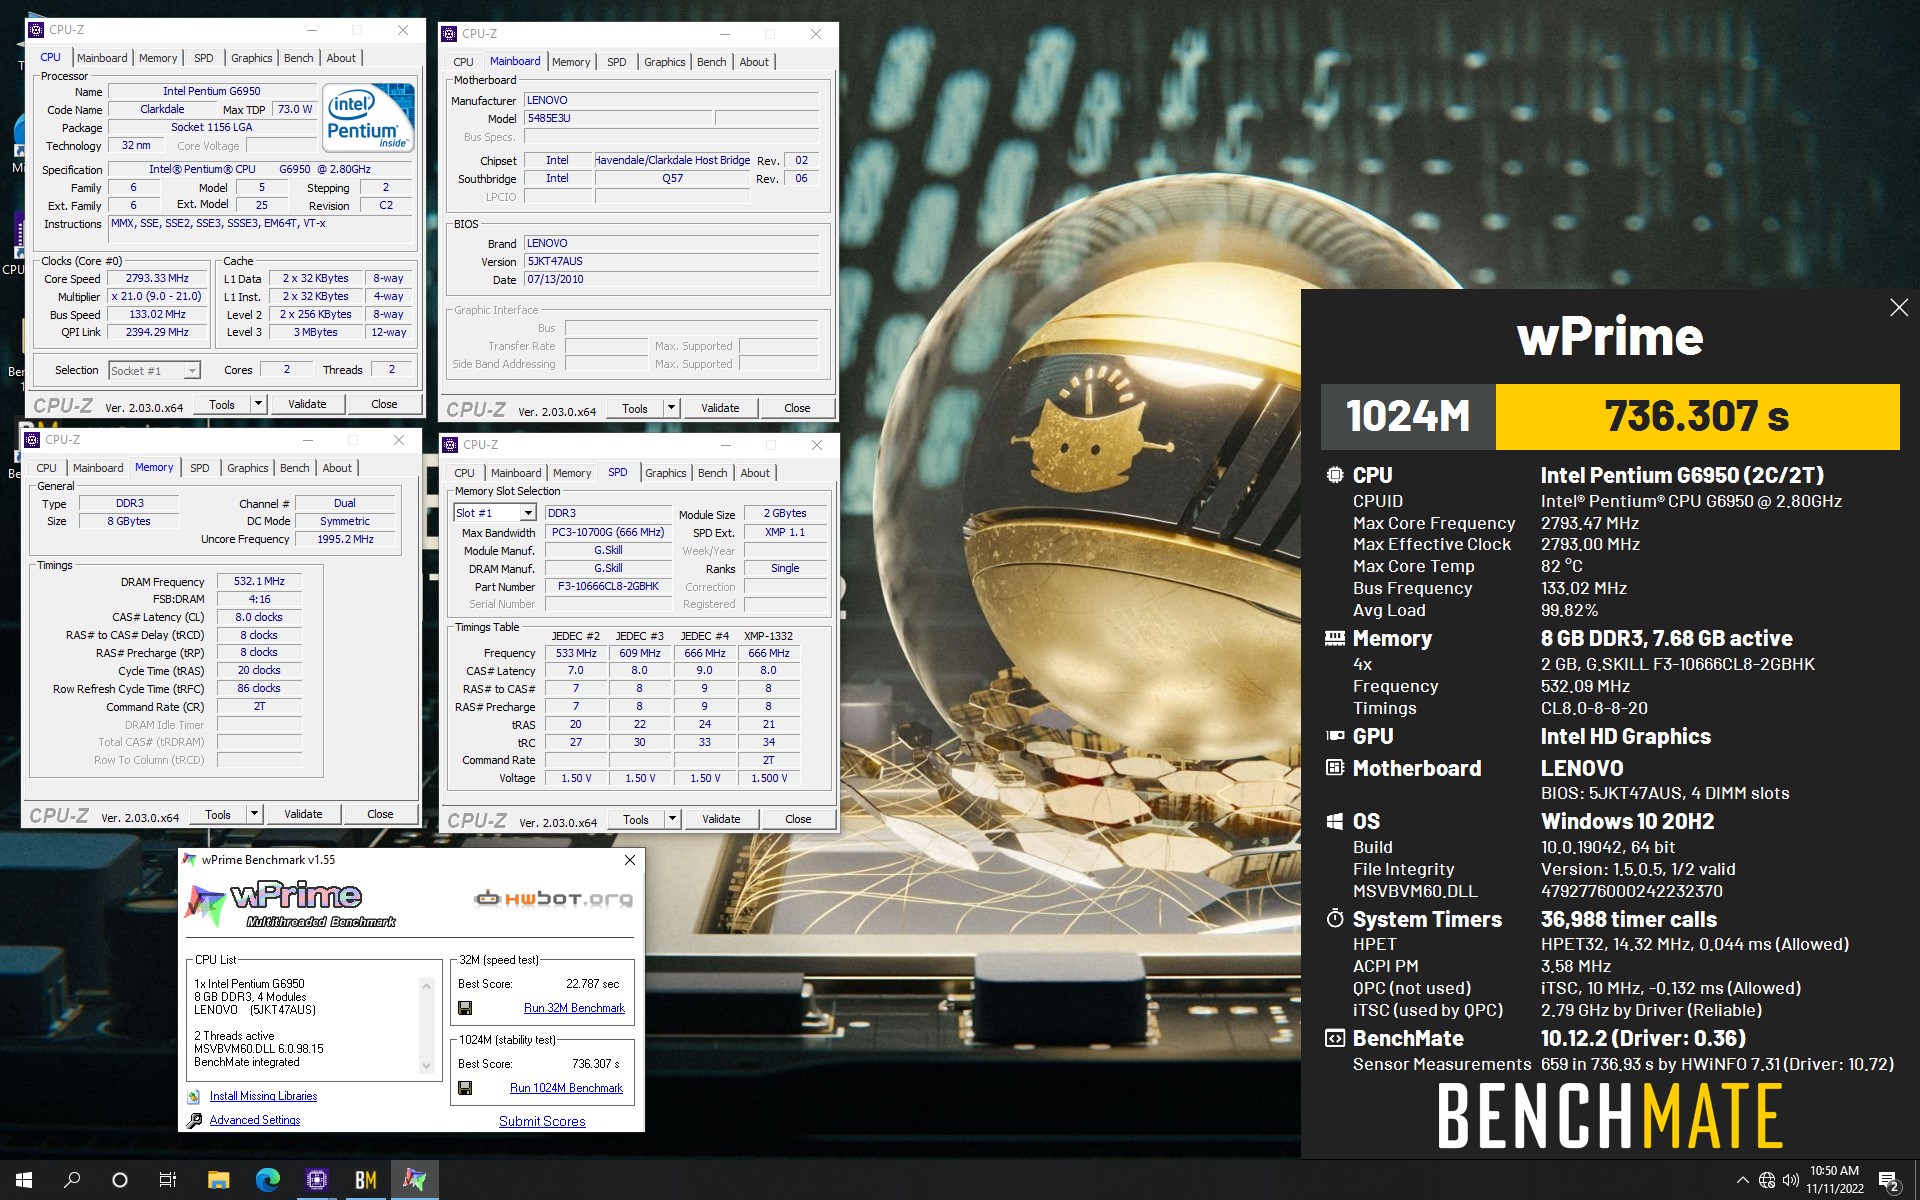Select Graphics tab in Mainboard CPU-Z window
The image size is (1920, 1200).
[665, 62]
